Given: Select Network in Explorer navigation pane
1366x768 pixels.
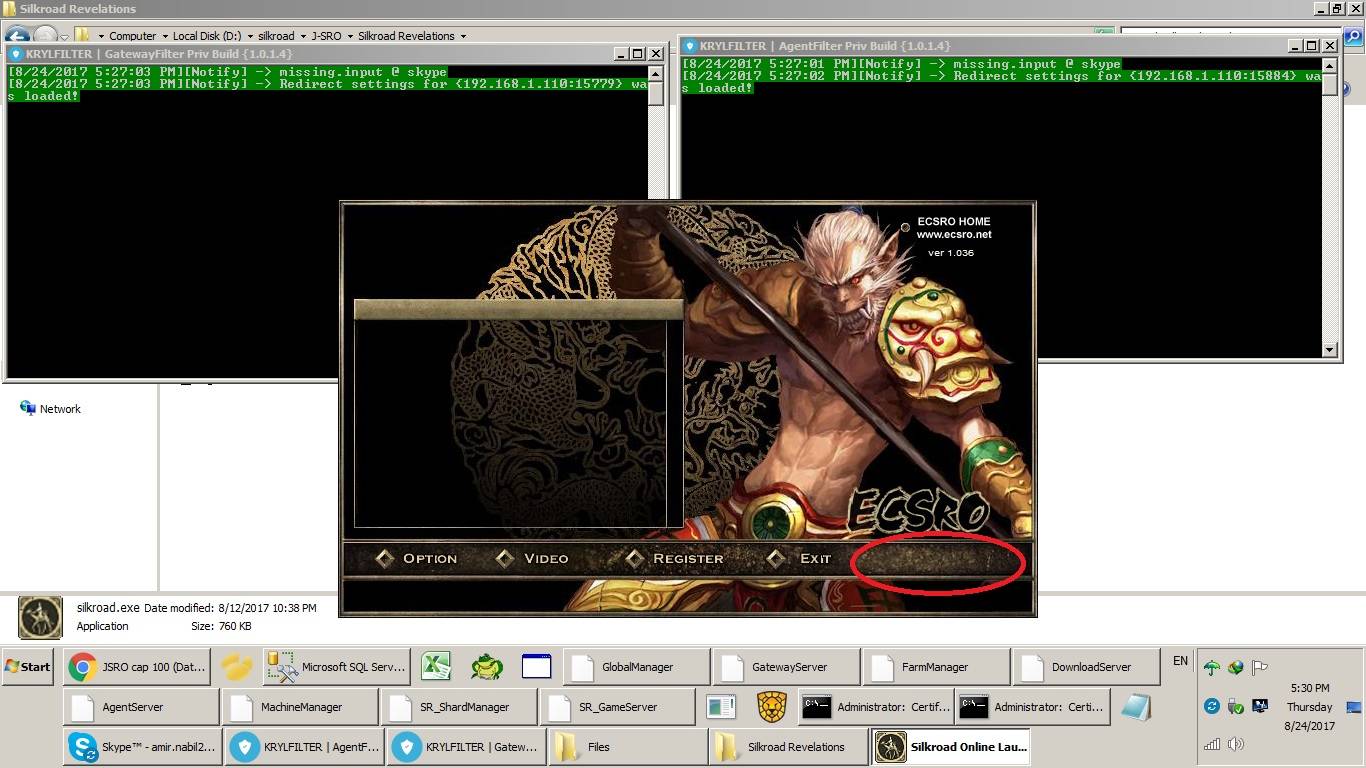Looking at the screenshot, I should (50, 409).
